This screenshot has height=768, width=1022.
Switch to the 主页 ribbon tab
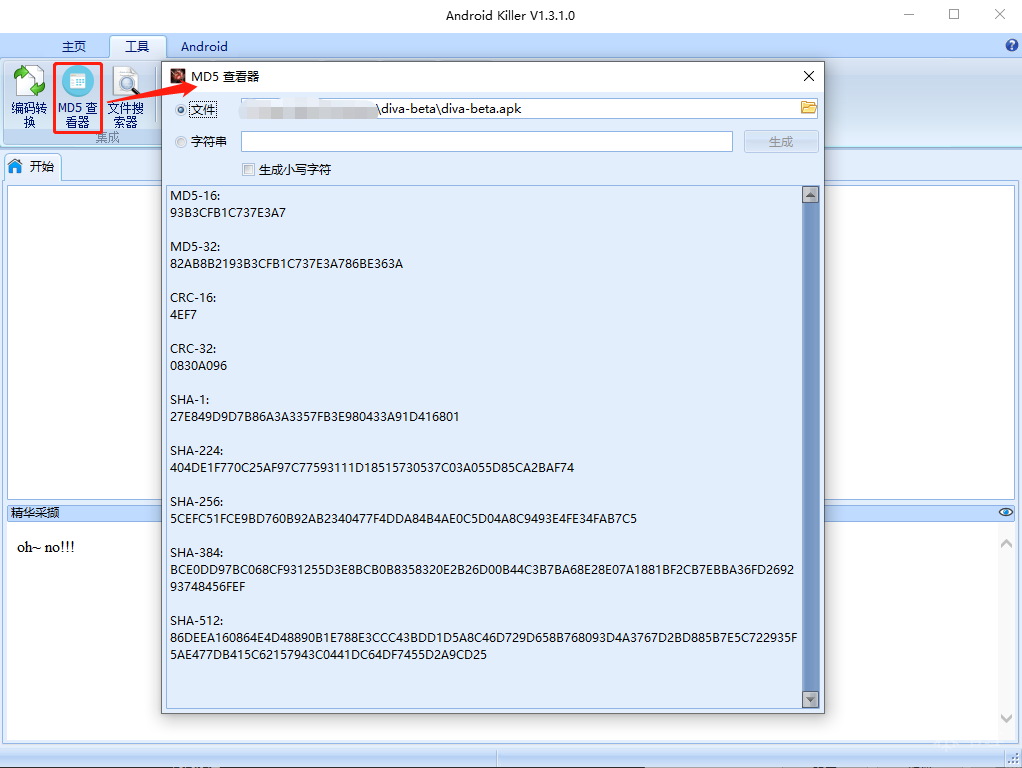(74, 46)
